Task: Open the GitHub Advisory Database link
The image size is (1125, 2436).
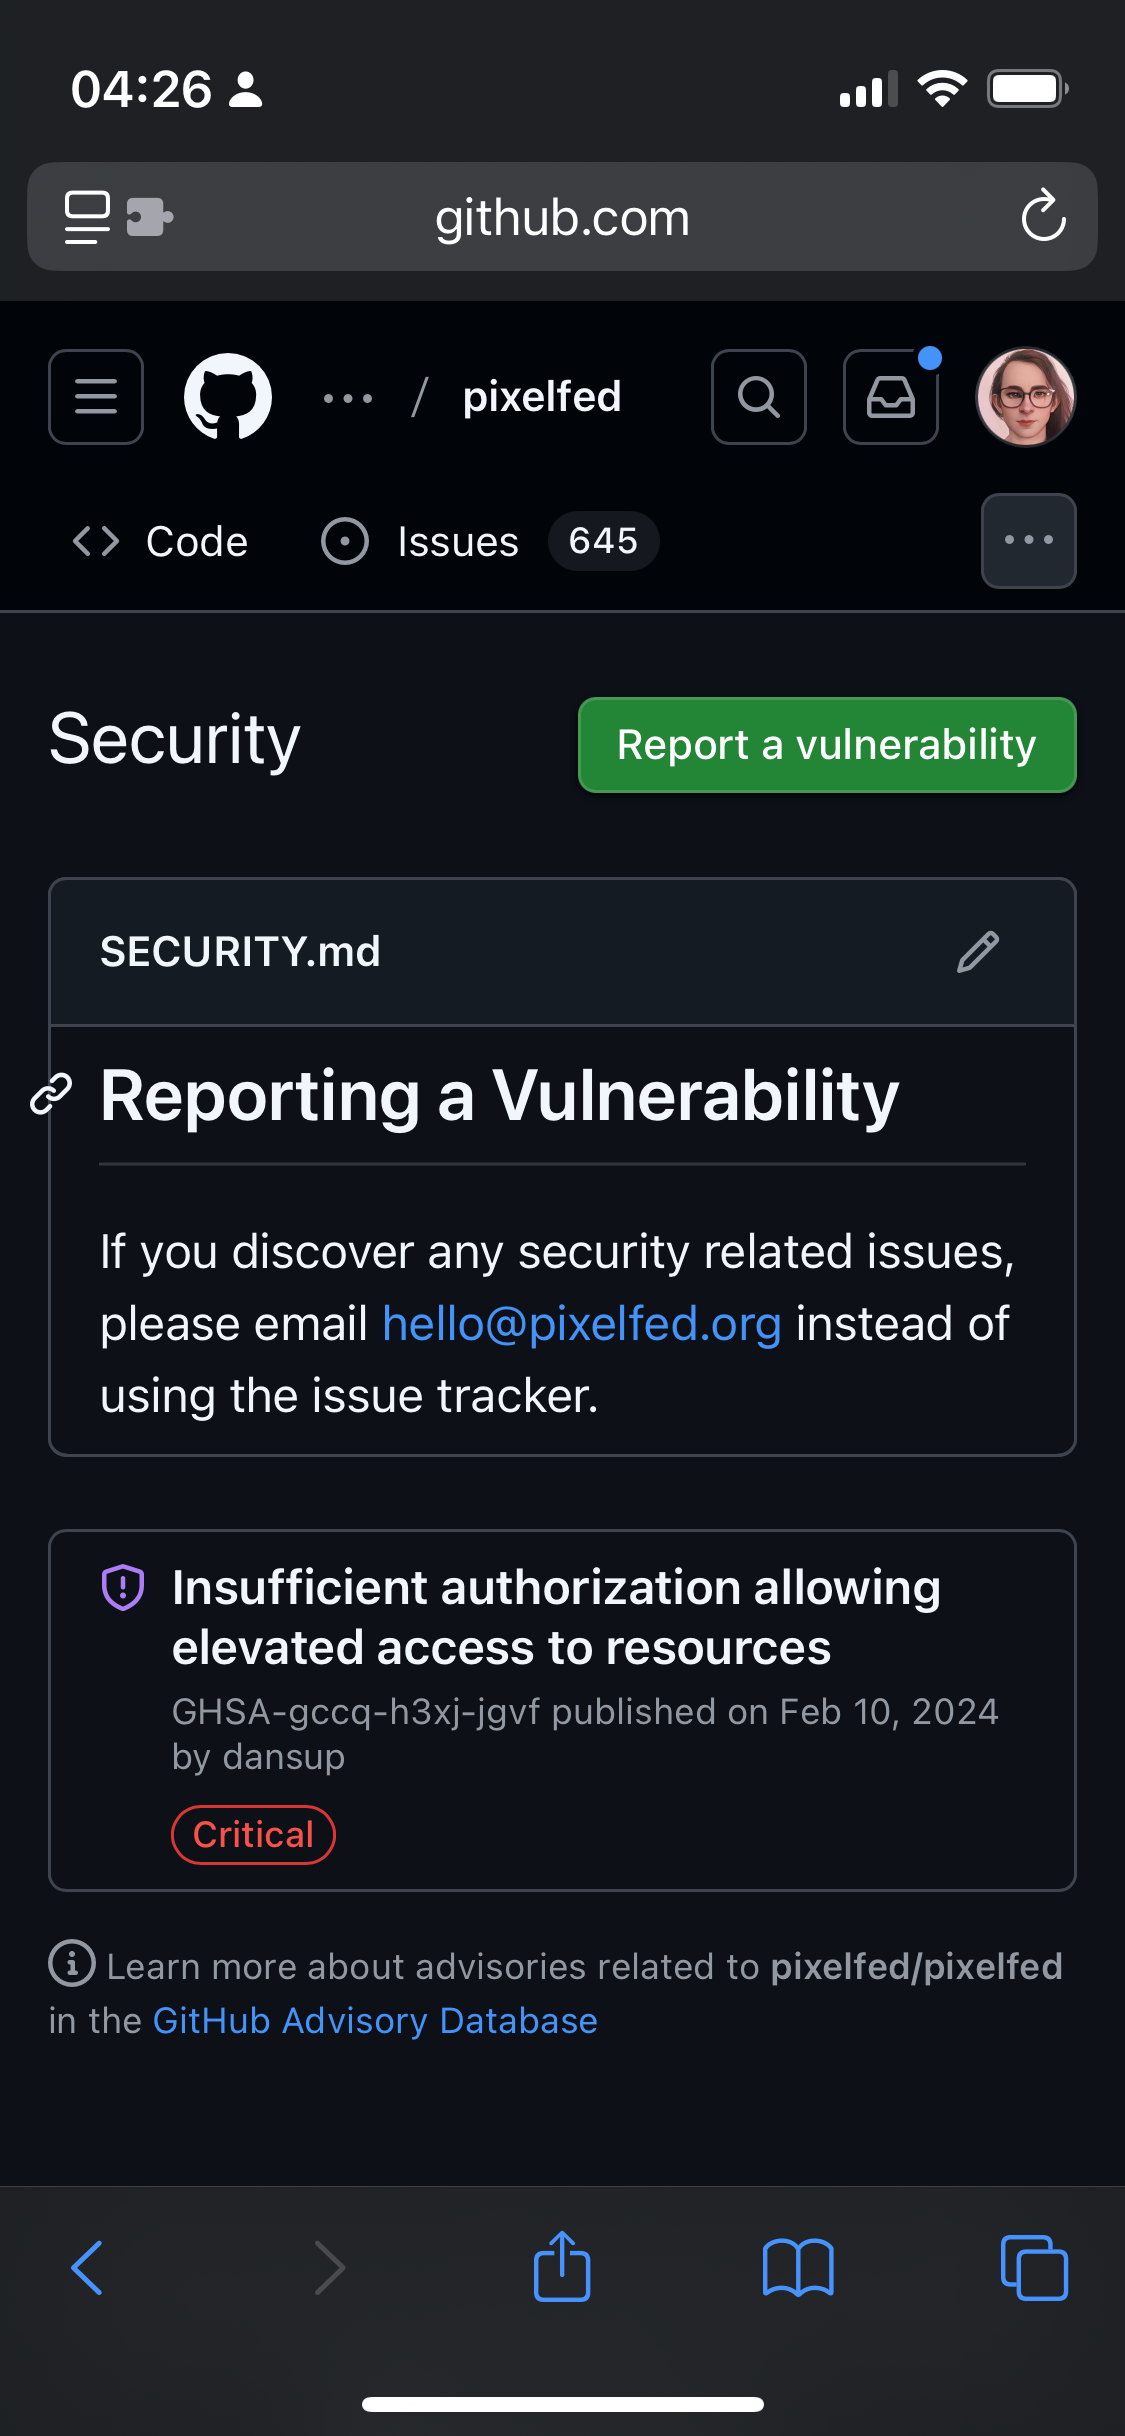Action: pos(375,2021)
